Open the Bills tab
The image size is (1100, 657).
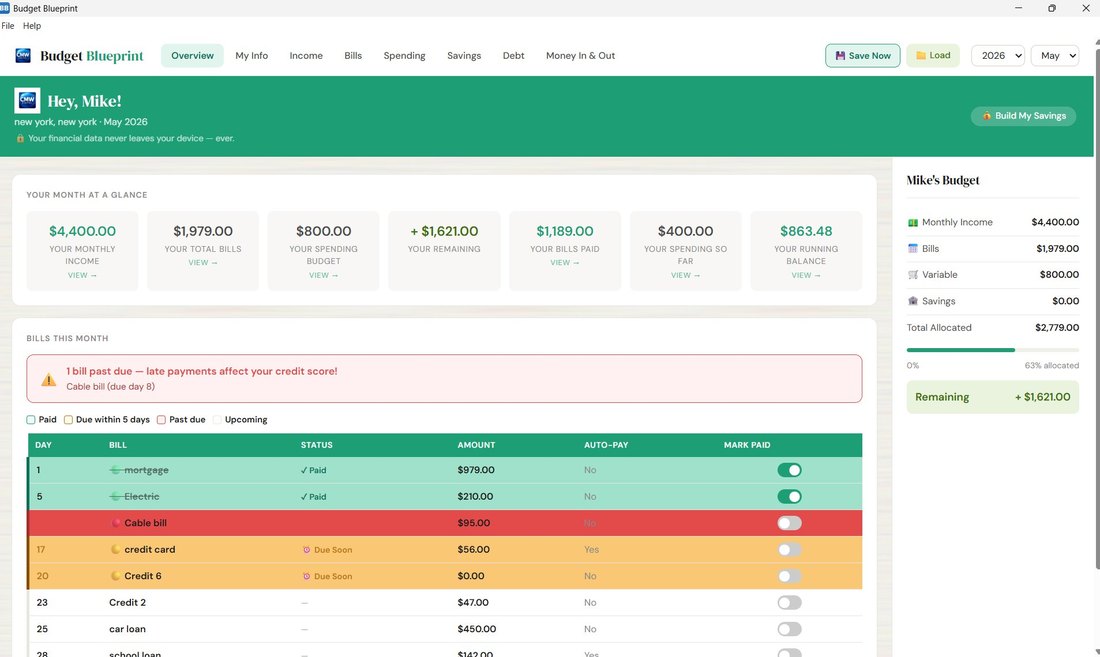click(x=353, y=55)
